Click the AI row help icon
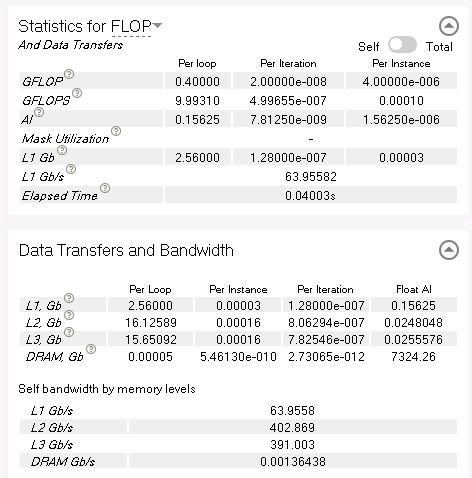Image resolution: width=472 pixels, height=478 pixels. [39, 112]
